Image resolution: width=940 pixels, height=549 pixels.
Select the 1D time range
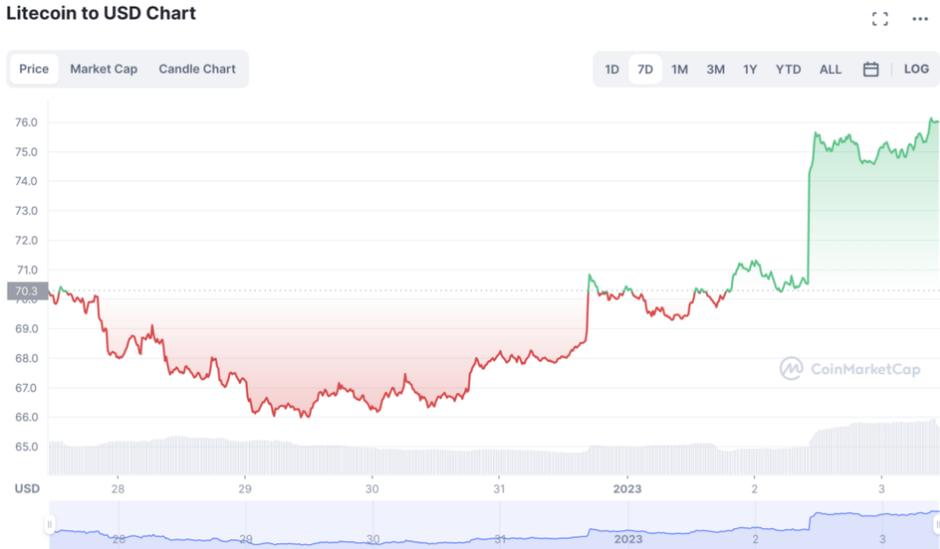point(612,69)
